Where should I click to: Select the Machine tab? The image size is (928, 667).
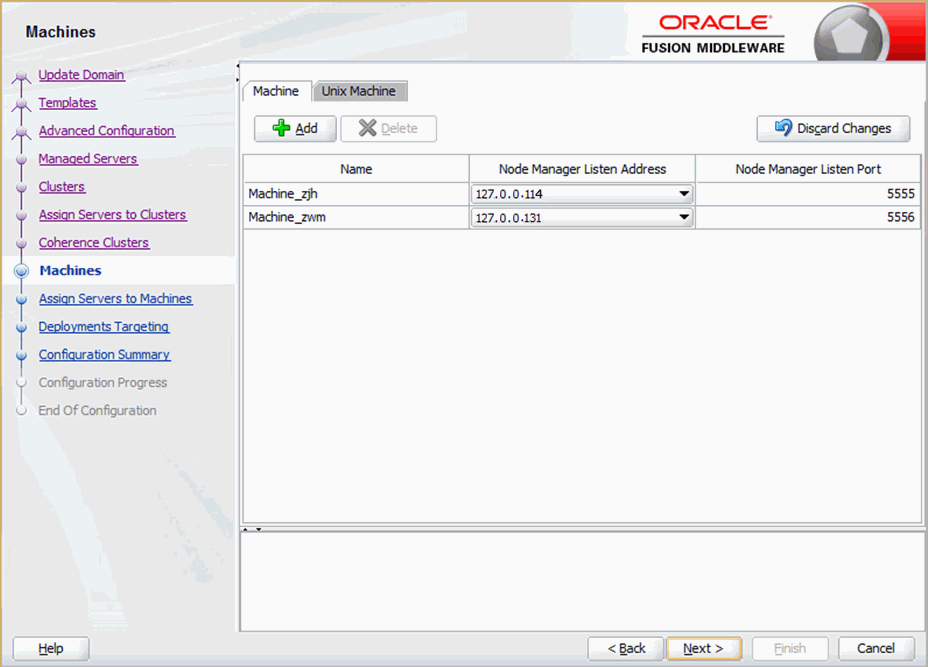point(275,91)
